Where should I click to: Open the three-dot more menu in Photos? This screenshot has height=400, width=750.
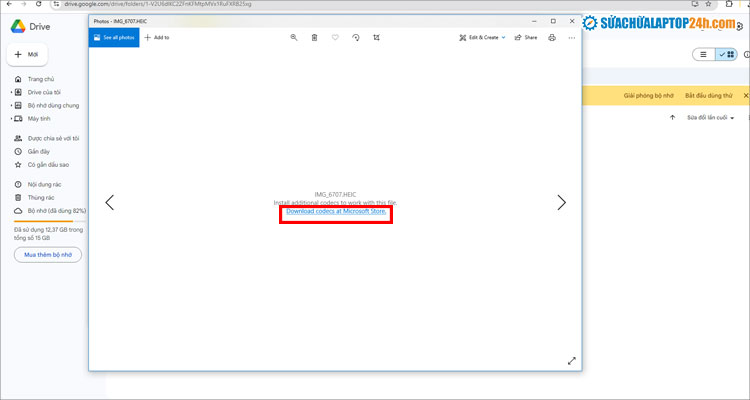[572, 37]
